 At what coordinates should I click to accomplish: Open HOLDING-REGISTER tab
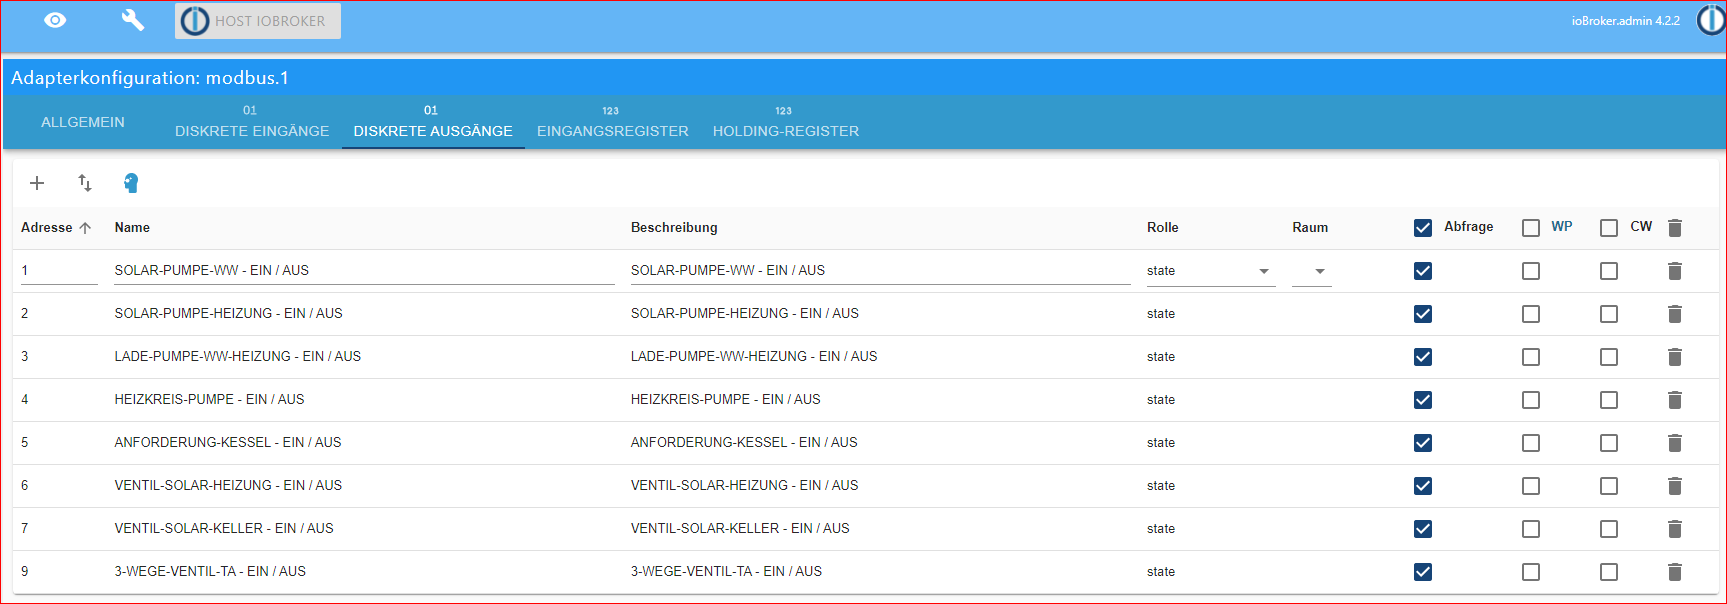coord(786,122)
